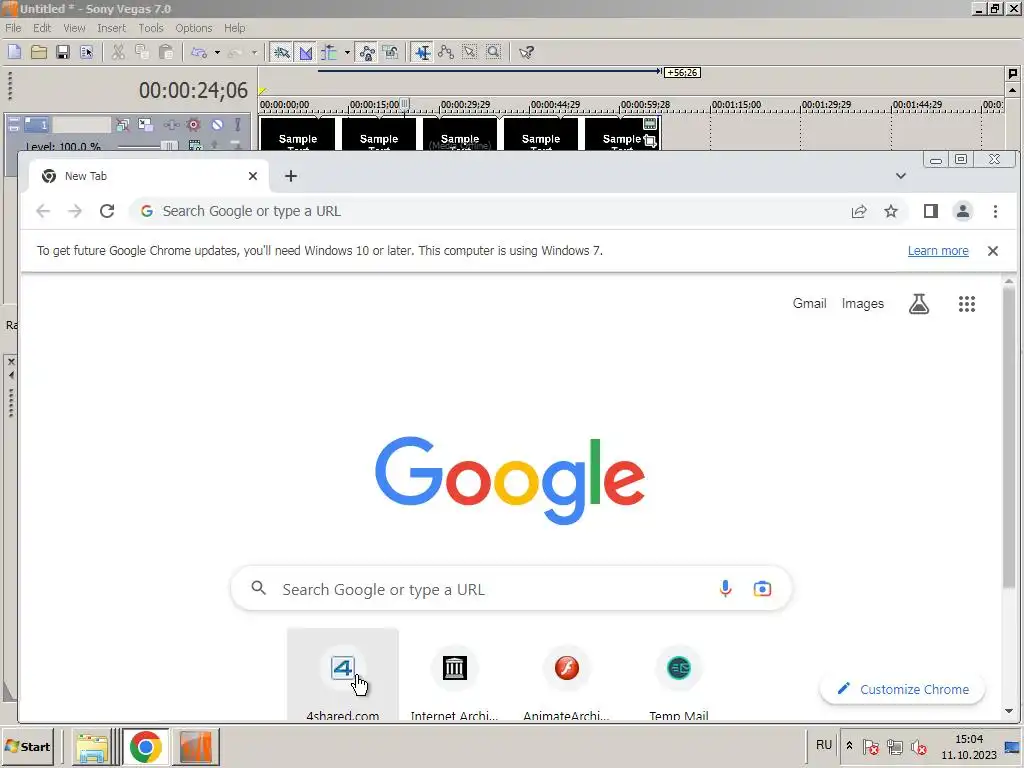Open the Vegas Insert menu
Image resolution: width=1024 pixels, height=768 pixels.
tap(111, 28)
